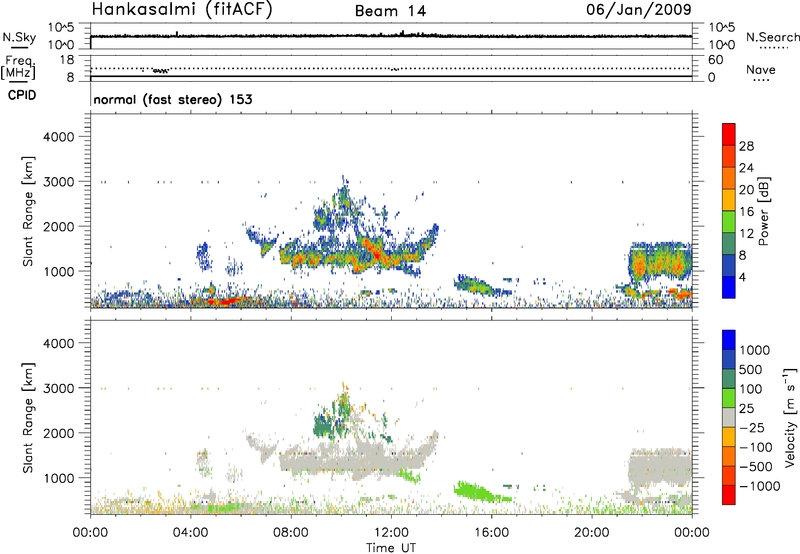The height and width of the screenshot is (554, 800).
Task: Click the 'N.Sky' legend label
Action: pos(19,37)
